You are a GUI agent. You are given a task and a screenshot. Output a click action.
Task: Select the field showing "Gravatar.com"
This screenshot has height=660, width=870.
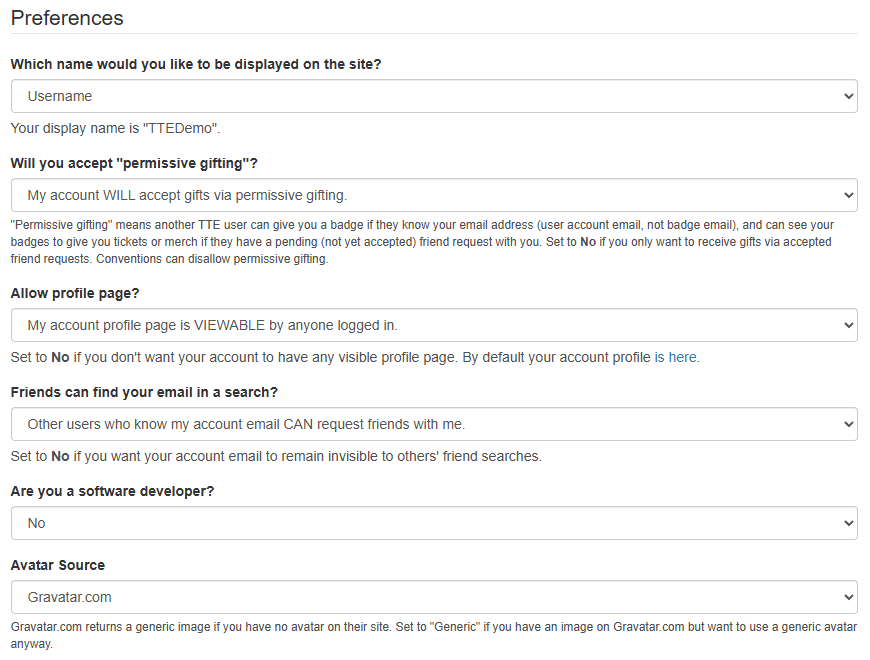click(434, 595)
